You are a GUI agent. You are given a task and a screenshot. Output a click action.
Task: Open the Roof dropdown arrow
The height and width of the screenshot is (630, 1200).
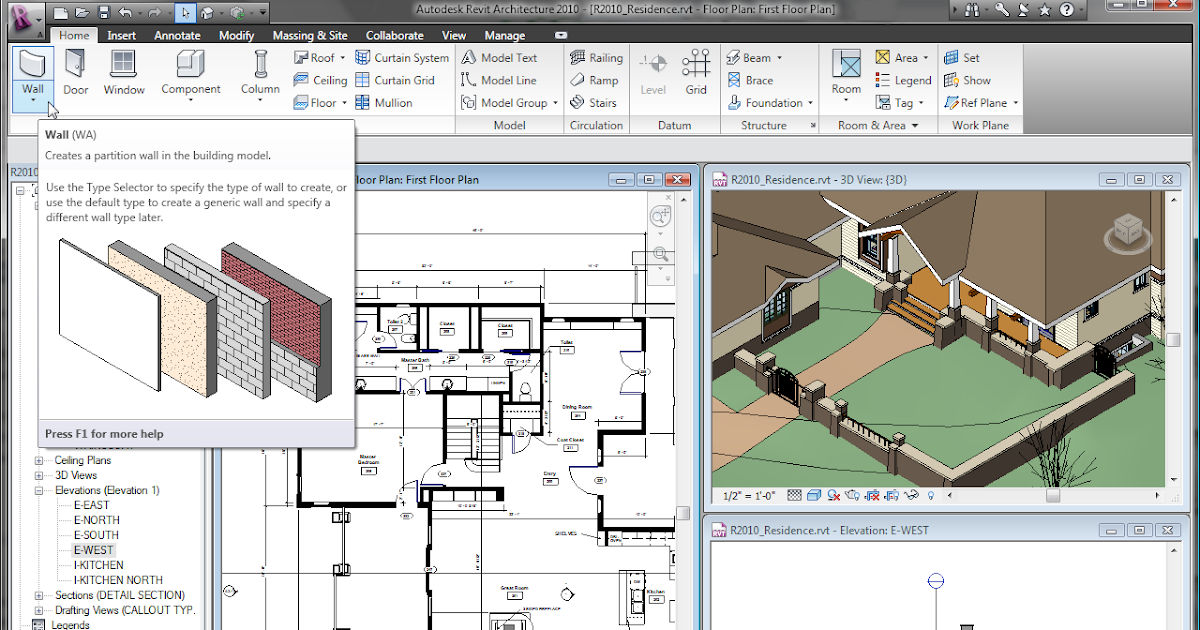pos(343,57)
